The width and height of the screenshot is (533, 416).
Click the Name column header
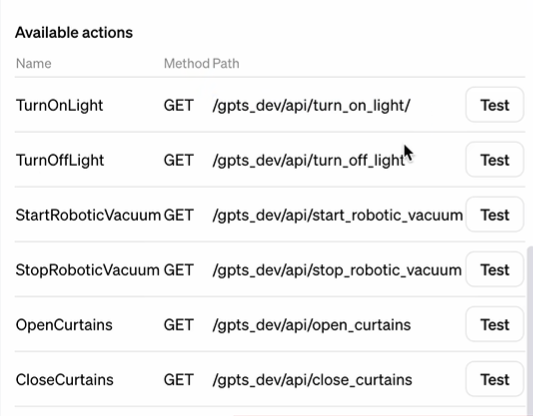34,64
